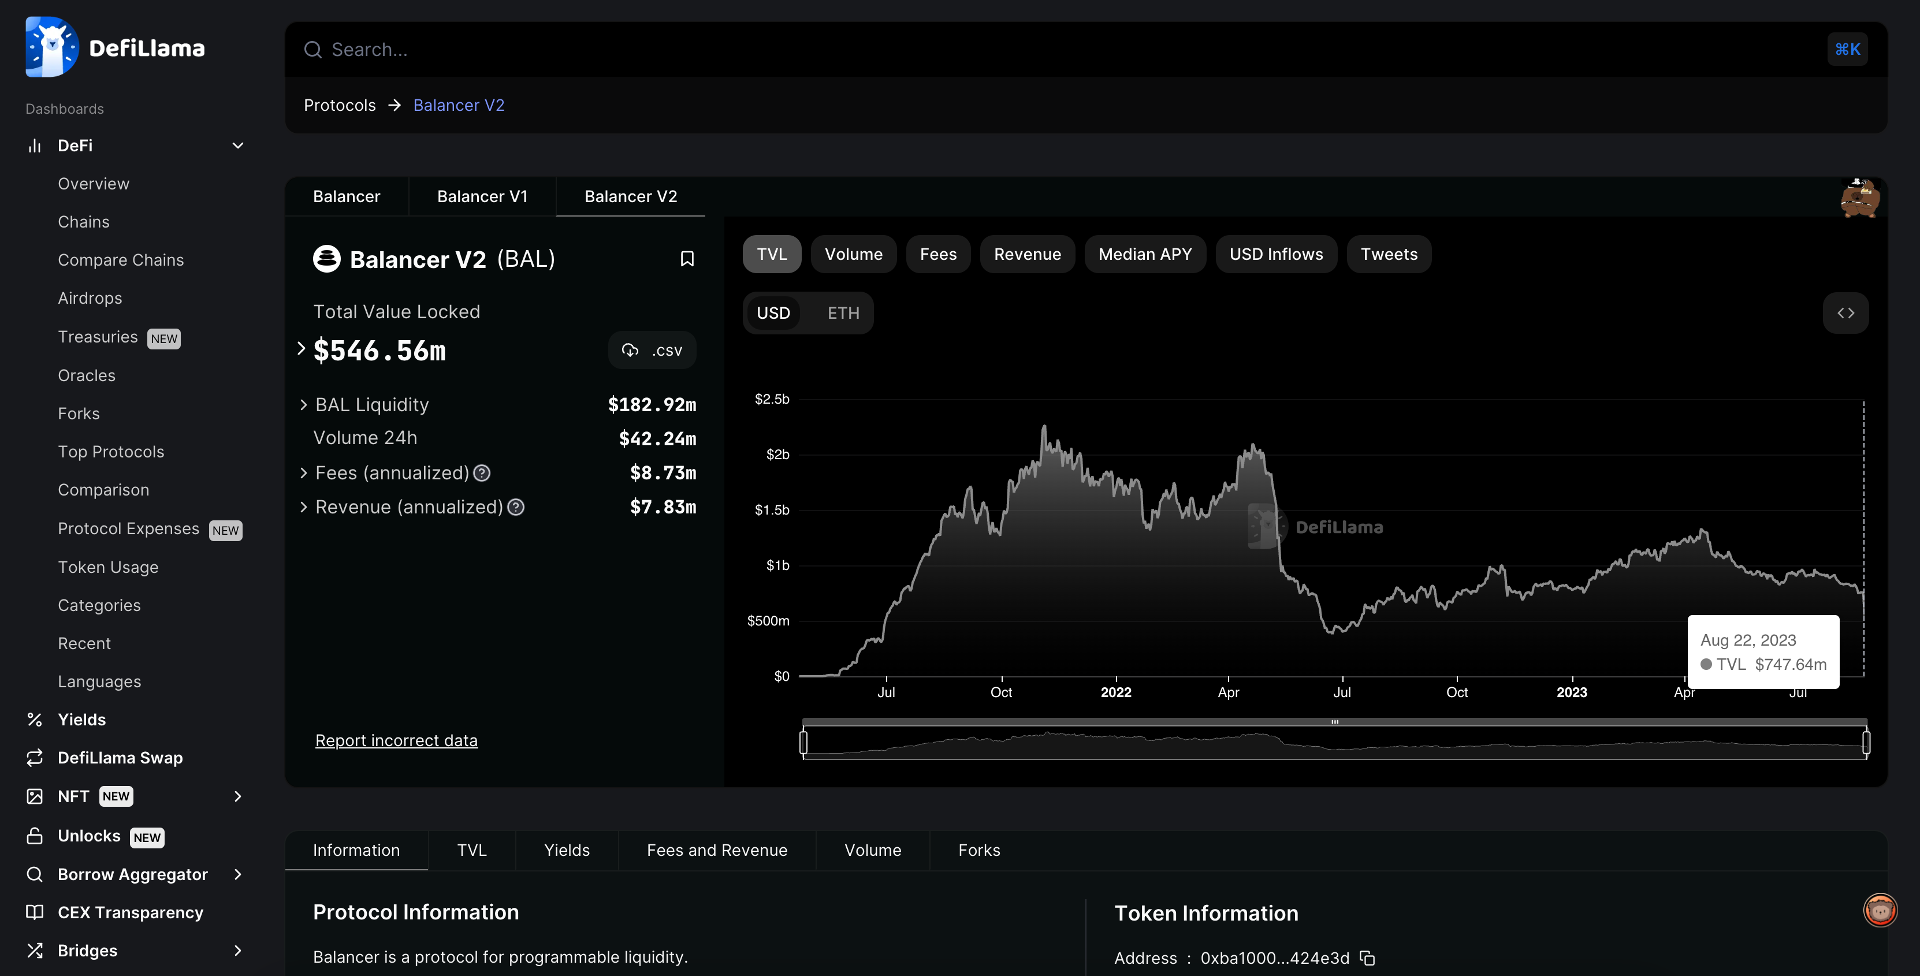Screen dimensions: 1920x976
Task: Click the llama mascot avatar top right
Action: [x=1860, y=198]
